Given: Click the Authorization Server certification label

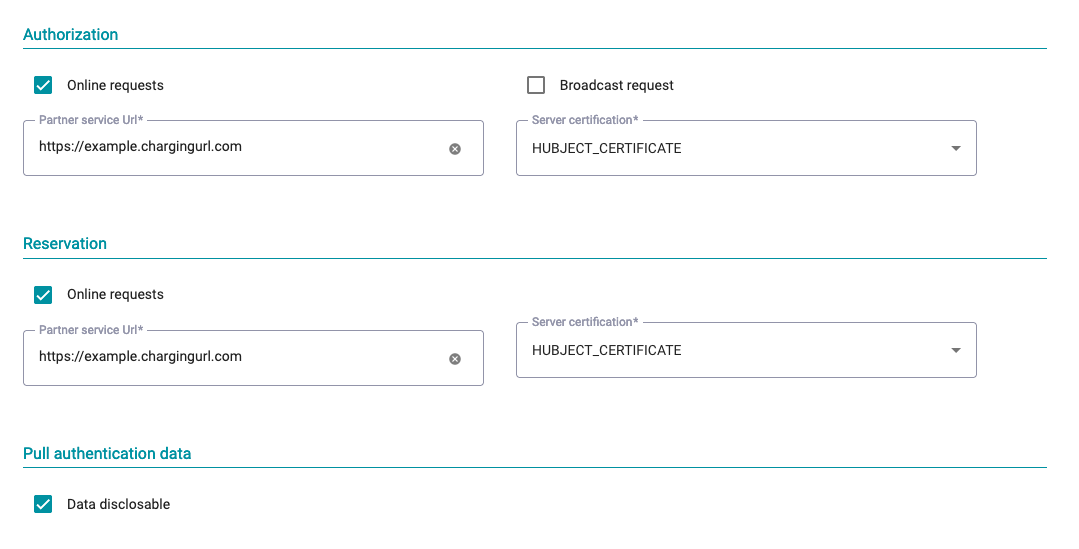Looking at the screenshot, I should coord(585,120).
